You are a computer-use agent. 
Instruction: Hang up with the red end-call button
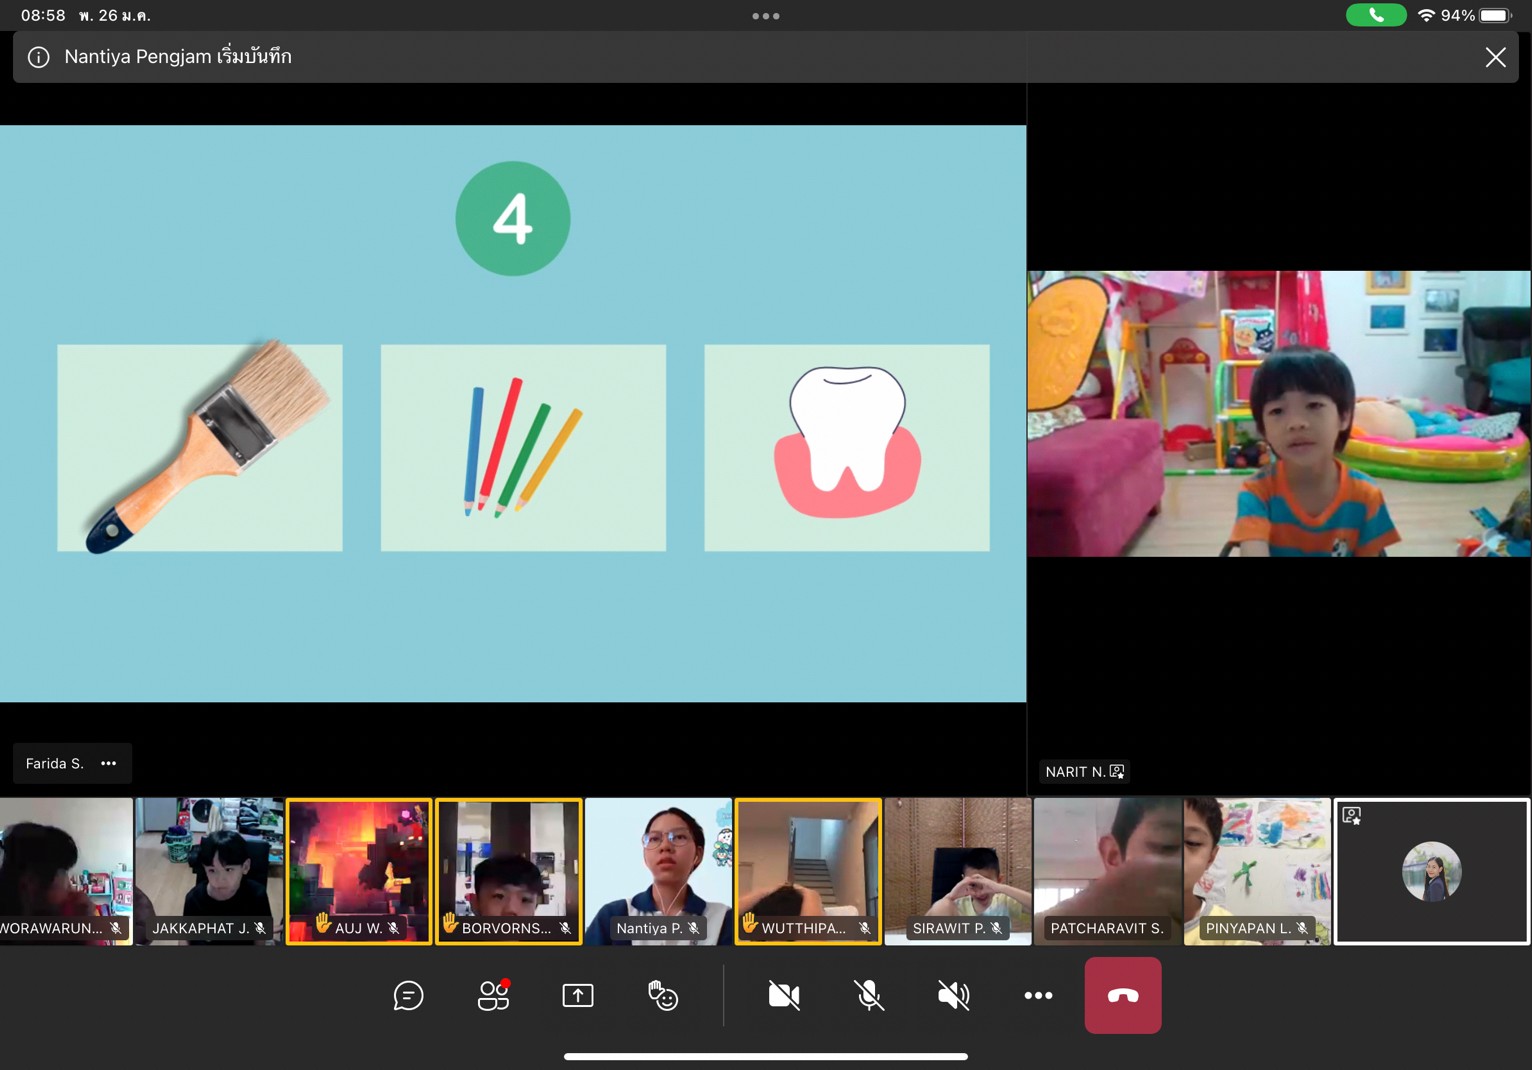click(1122, 996)
